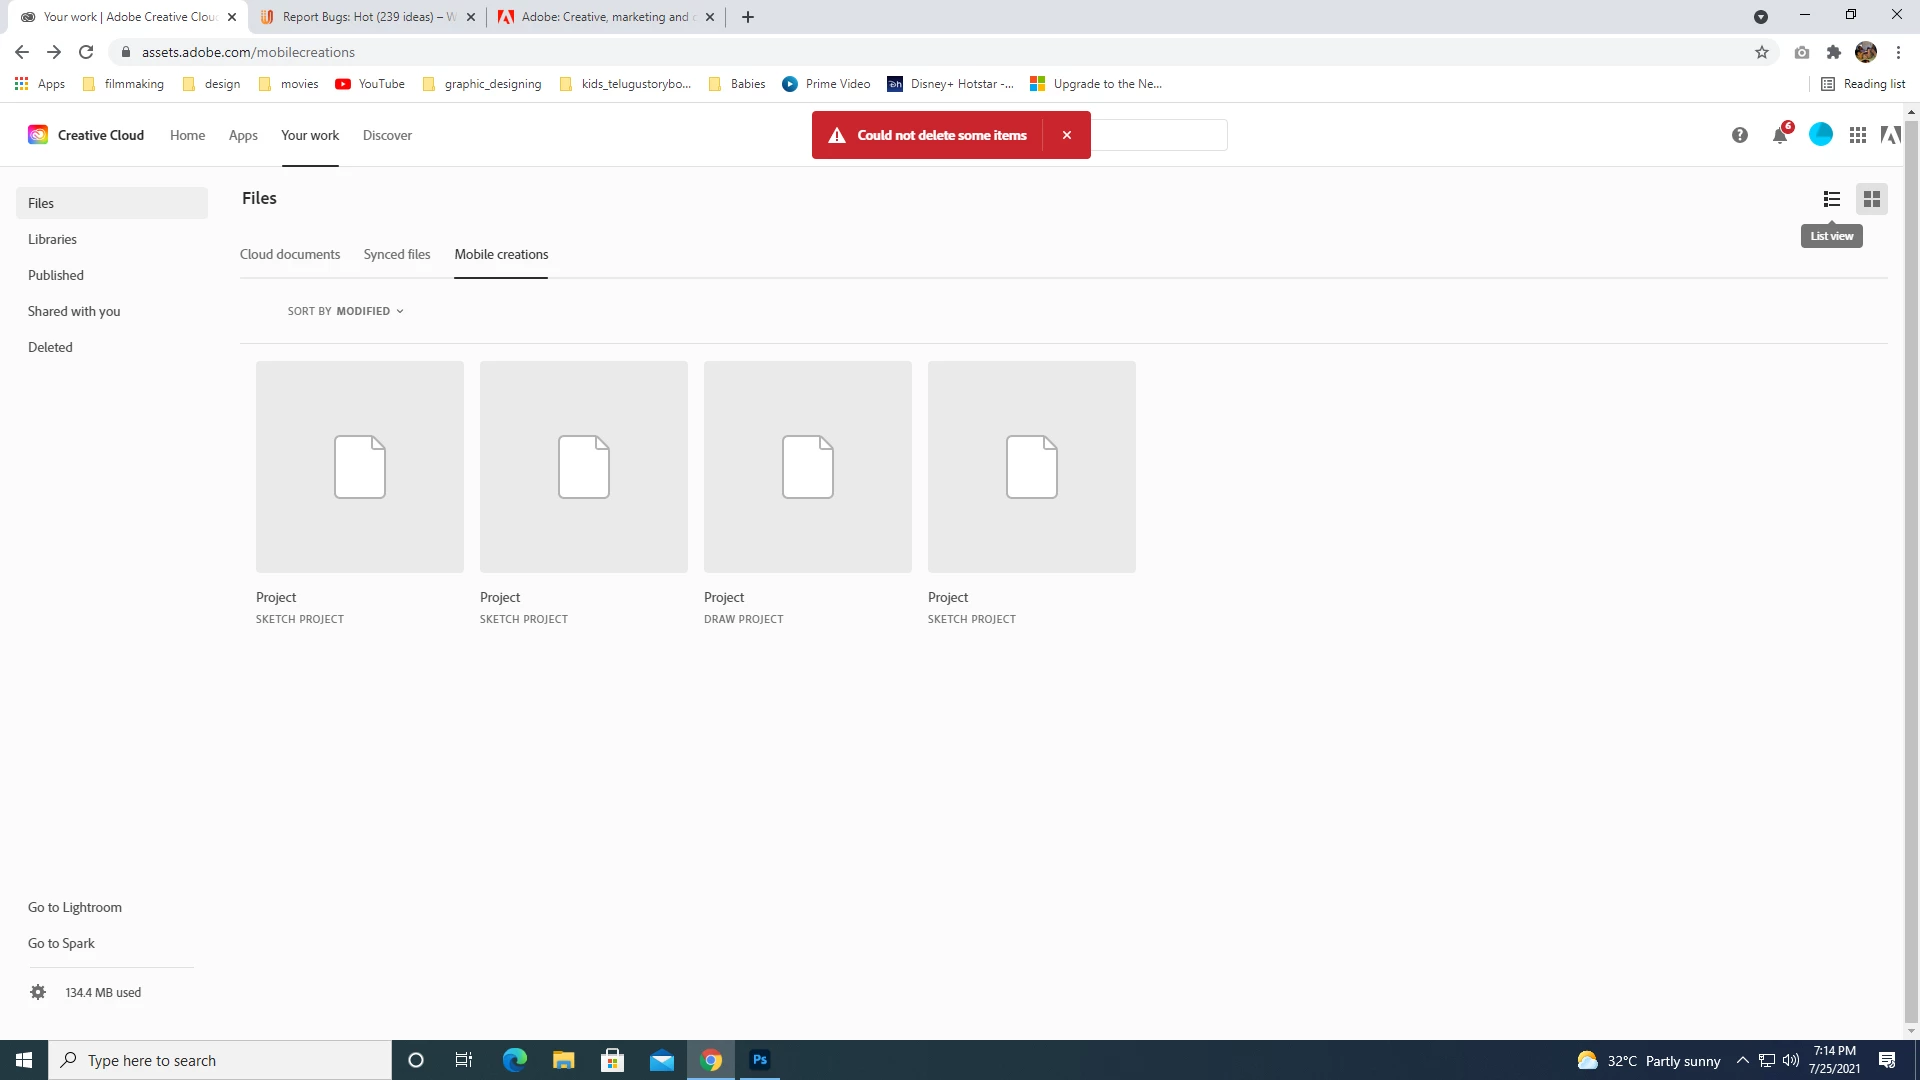Show hidden system tray icons
Screen dimensions: 1920x1080
click(1742, 1060)
